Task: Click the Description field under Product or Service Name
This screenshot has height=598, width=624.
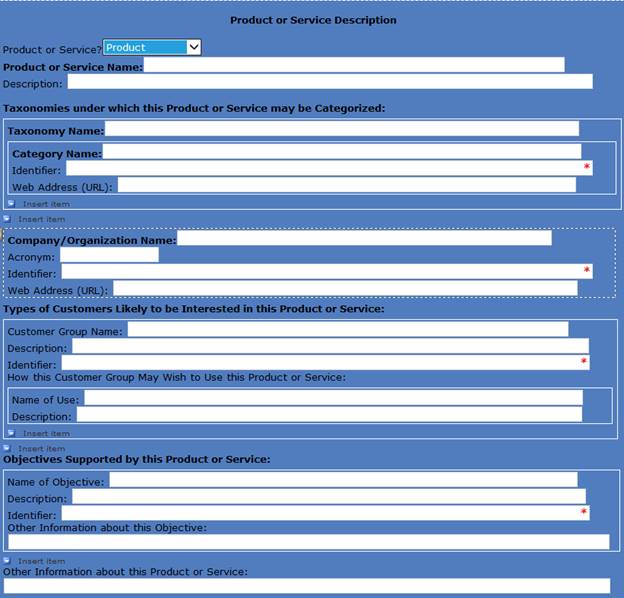Action: [x=329, y=82]
